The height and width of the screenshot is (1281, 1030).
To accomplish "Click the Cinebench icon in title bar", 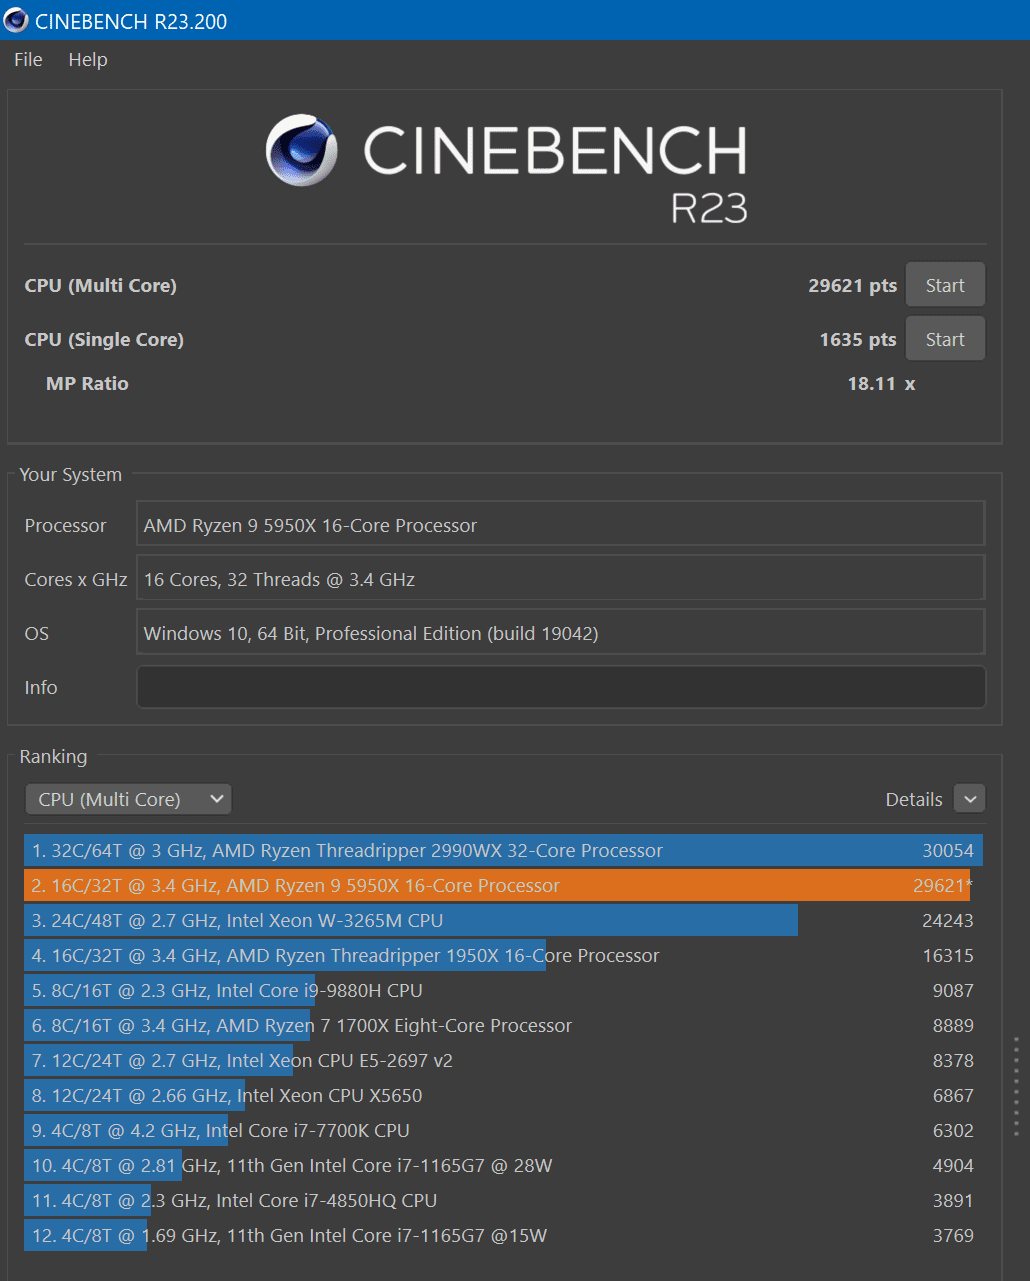I will point(16,20).
